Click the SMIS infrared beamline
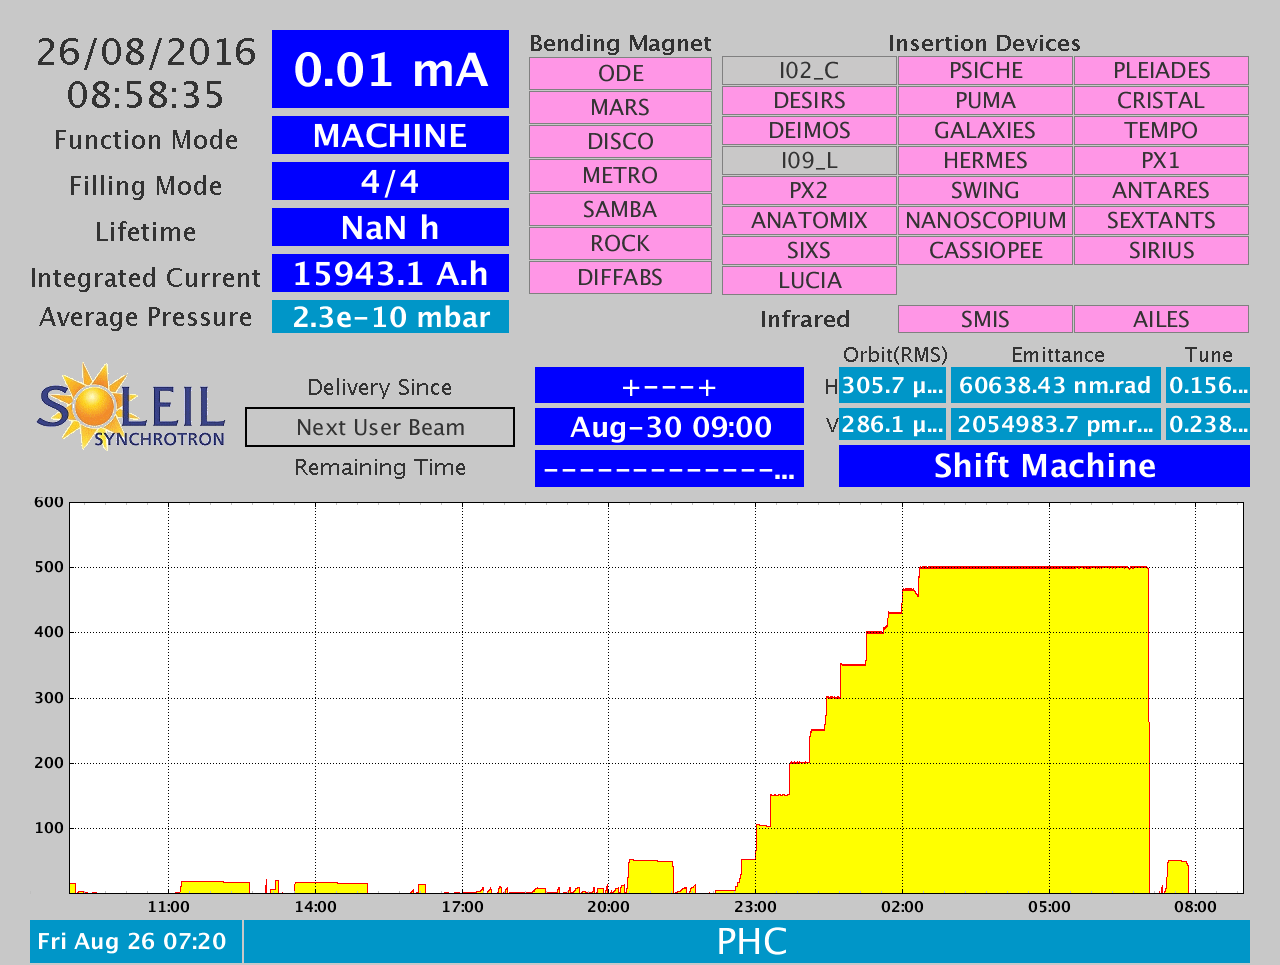Screen dimensions: 1280x965 point(985,319)
